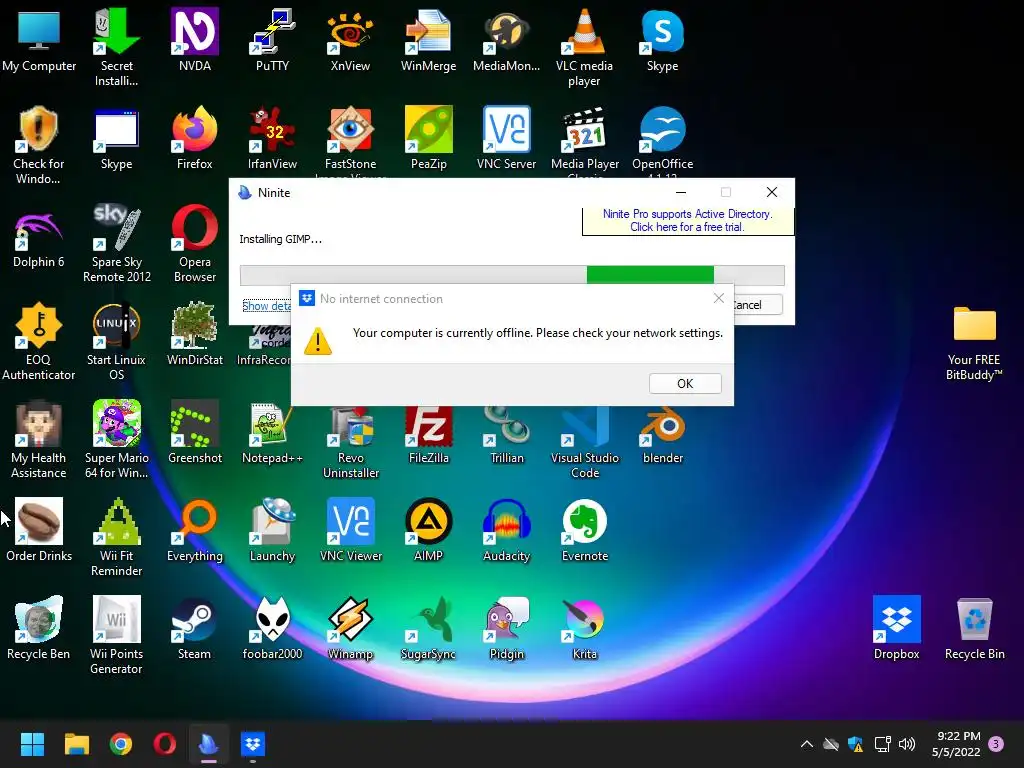The height and width of the screenshot is (768, 1024).
Task: Select Super Mario 64 desktop icon
Action: click(x=116, y=440)
